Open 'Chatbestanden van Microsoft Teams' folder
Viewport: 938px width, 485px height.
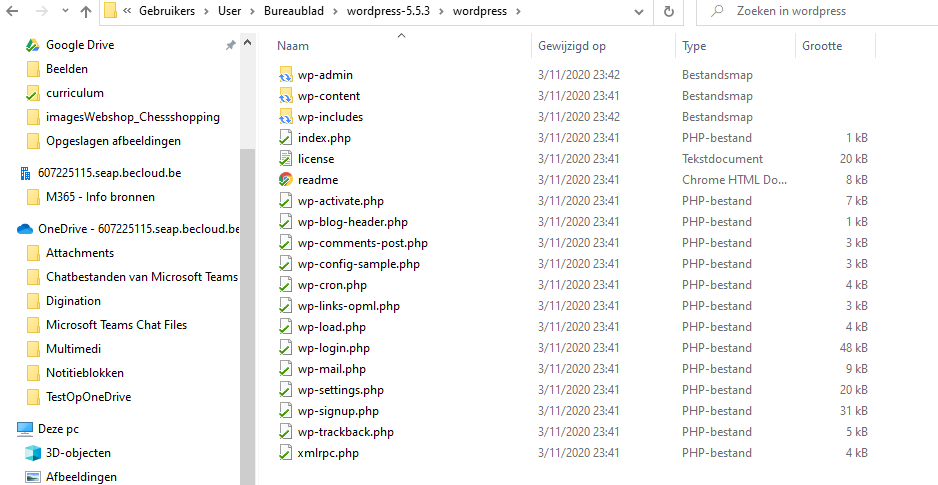142,277
